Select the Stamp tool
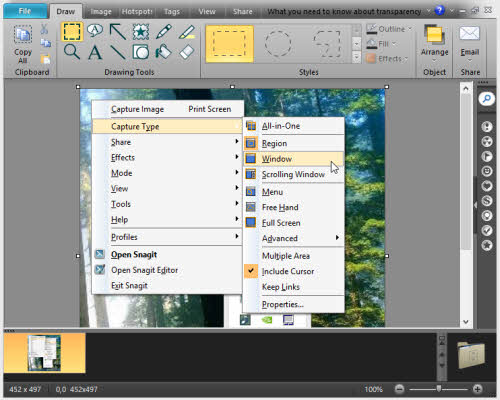This screenshot has width=500, height=400. [x=141, y=32]
